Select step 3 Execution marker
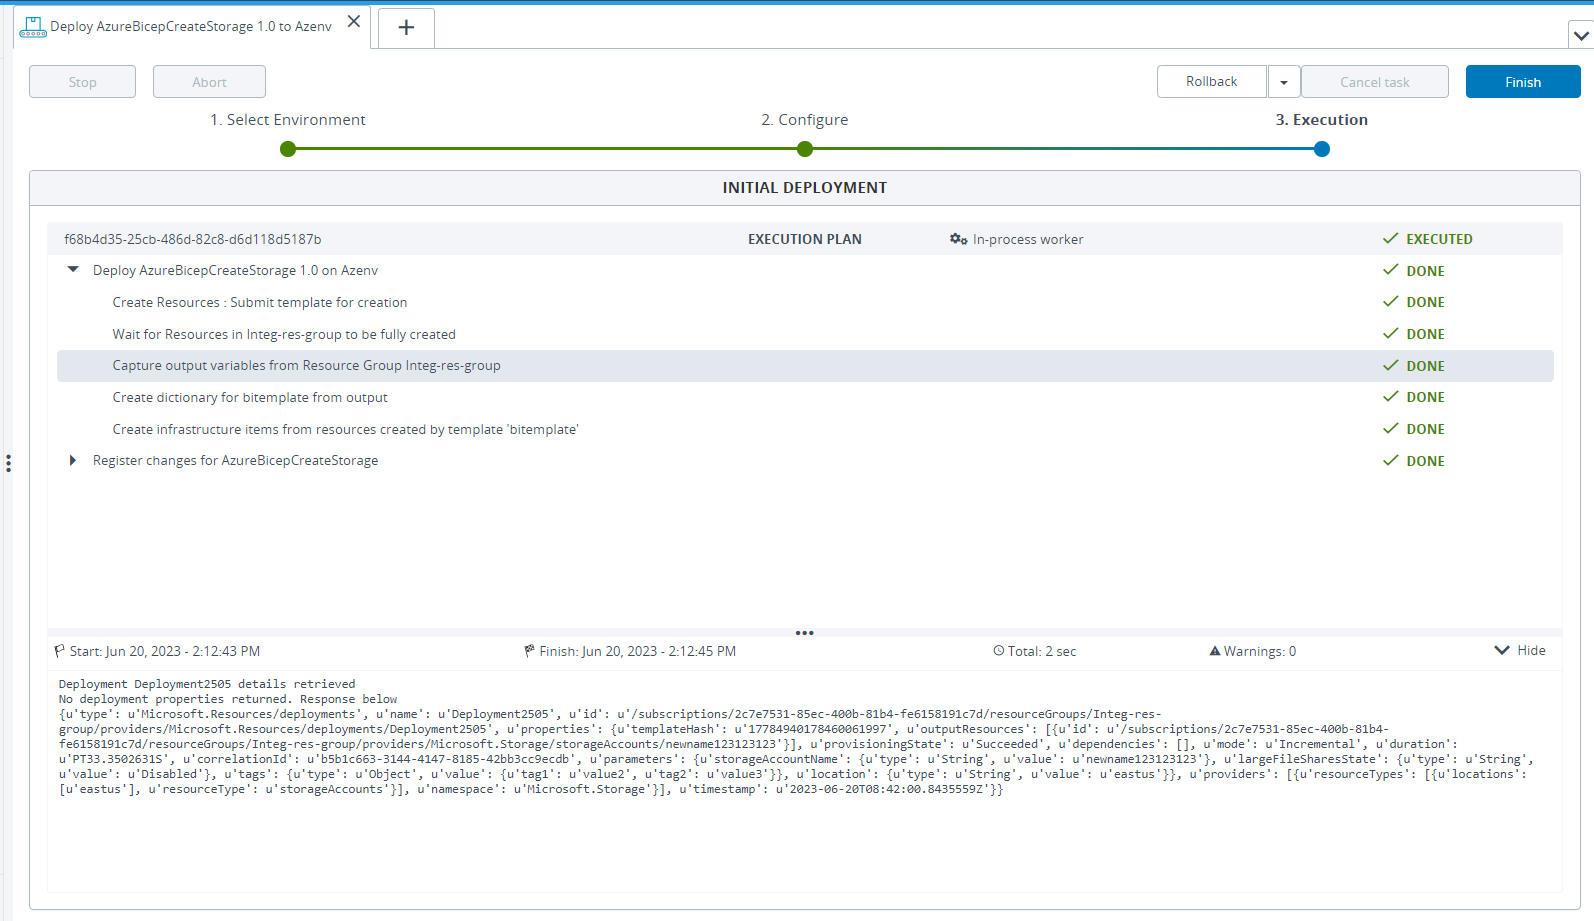This screenshot has width=1594, height=921. (x=1322, y=149)
